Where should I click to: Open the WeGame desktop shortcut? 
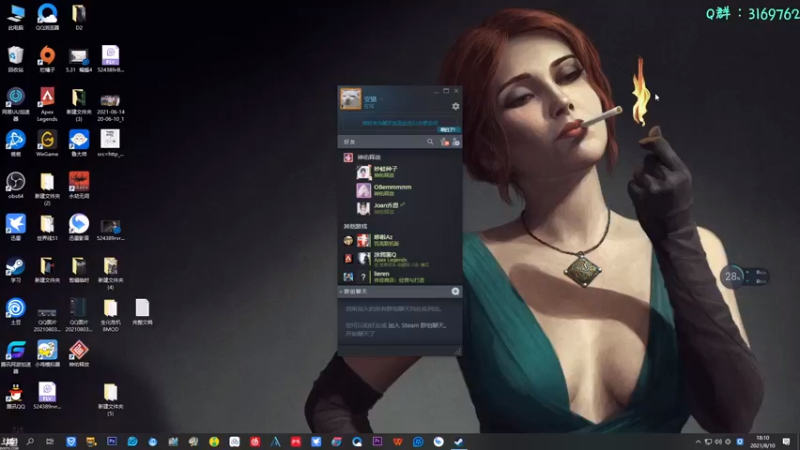pos(47,143)
